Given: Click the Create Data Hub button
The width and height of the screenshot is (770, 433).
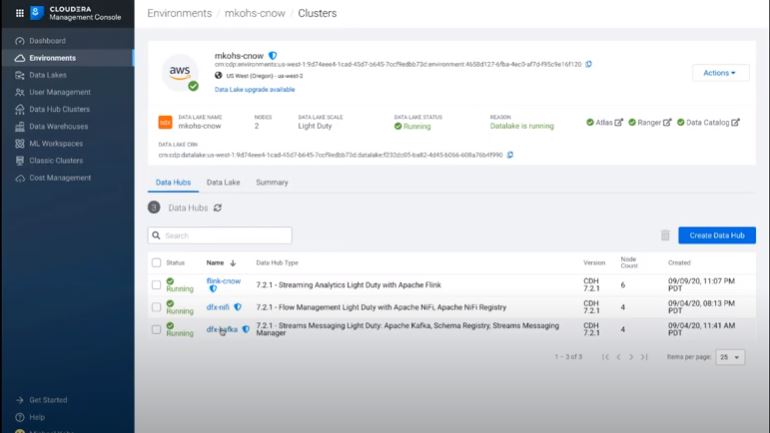Looking at the screenshot, I should [x=717, y=235].
